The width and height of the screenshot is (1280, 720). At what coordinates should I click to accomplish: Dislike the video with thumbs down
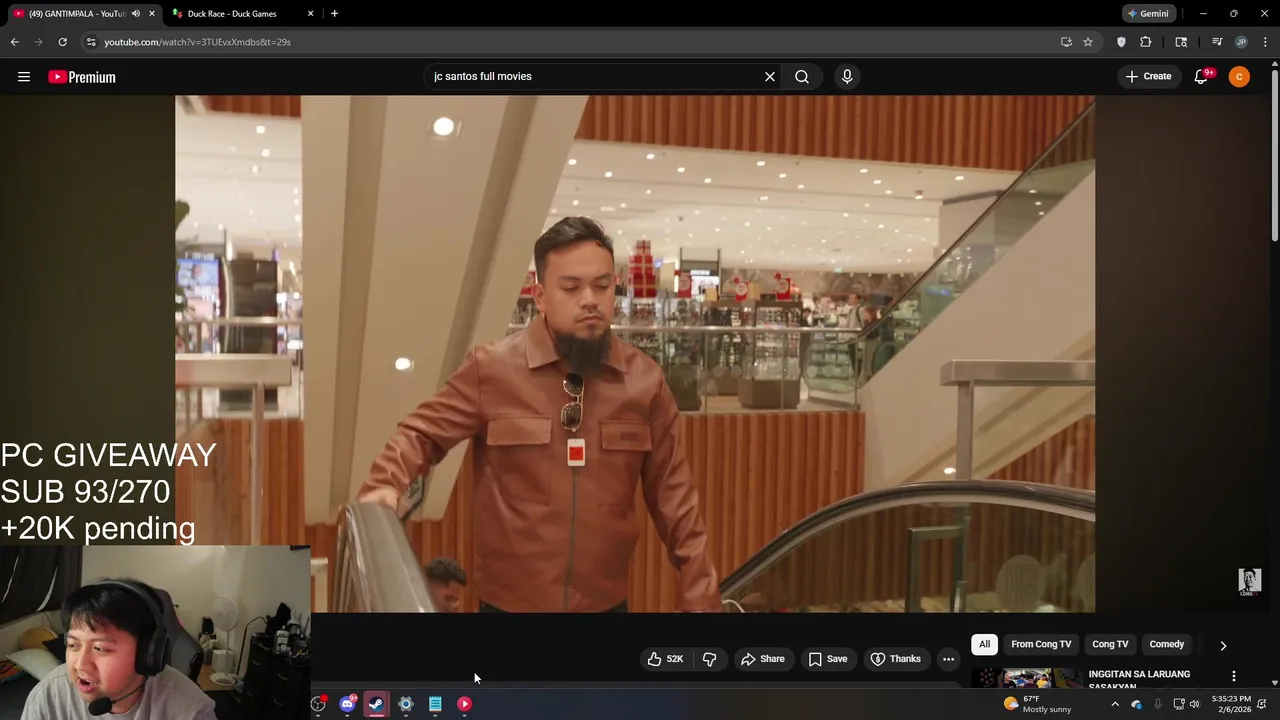pos(709,659)
